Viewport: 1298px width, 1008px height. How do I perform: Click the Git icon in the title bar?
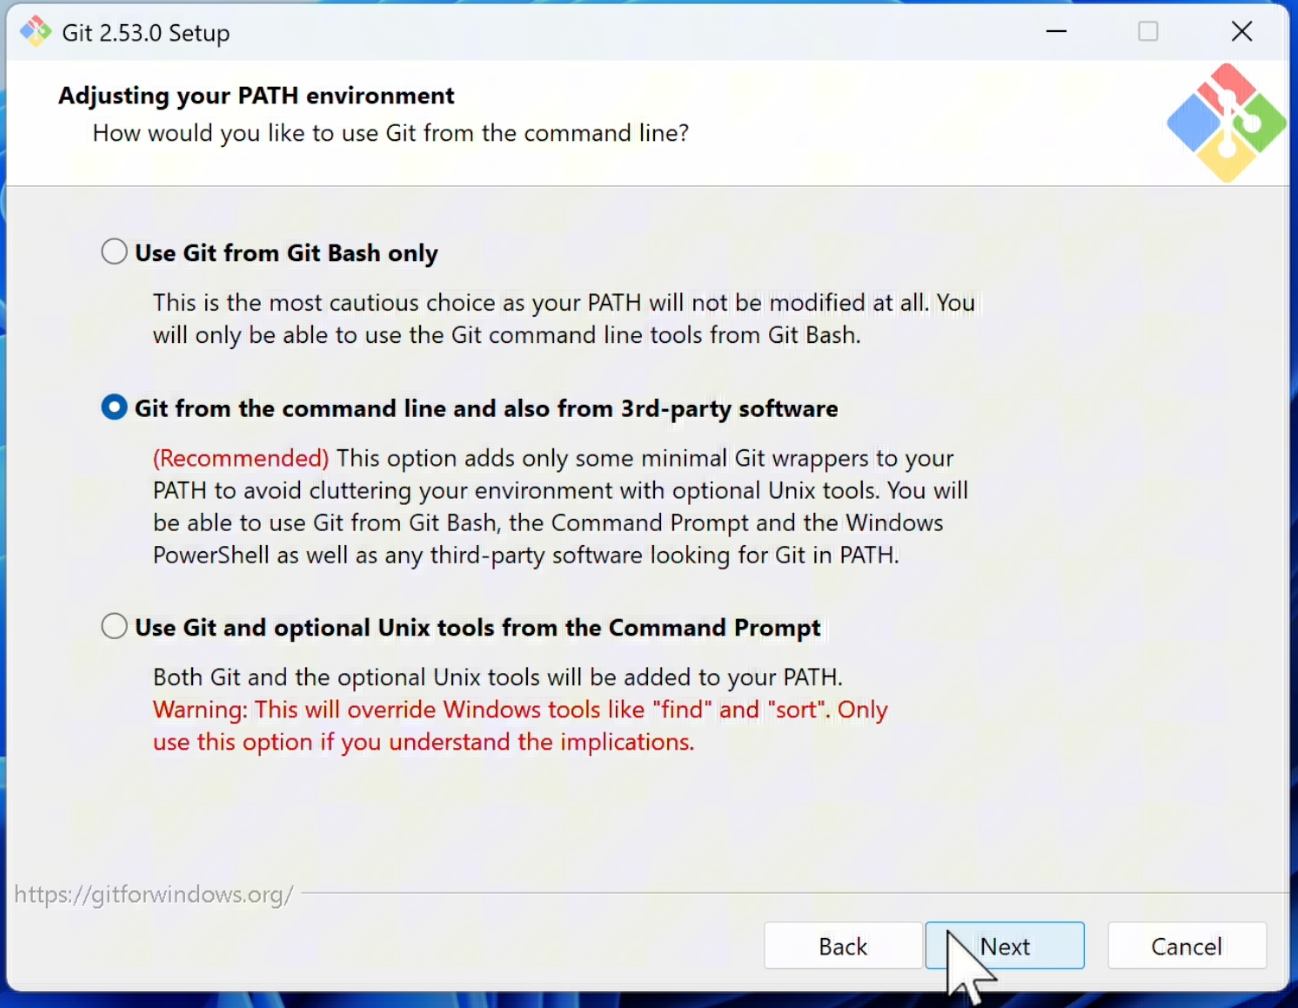click(x=35, y=32)
